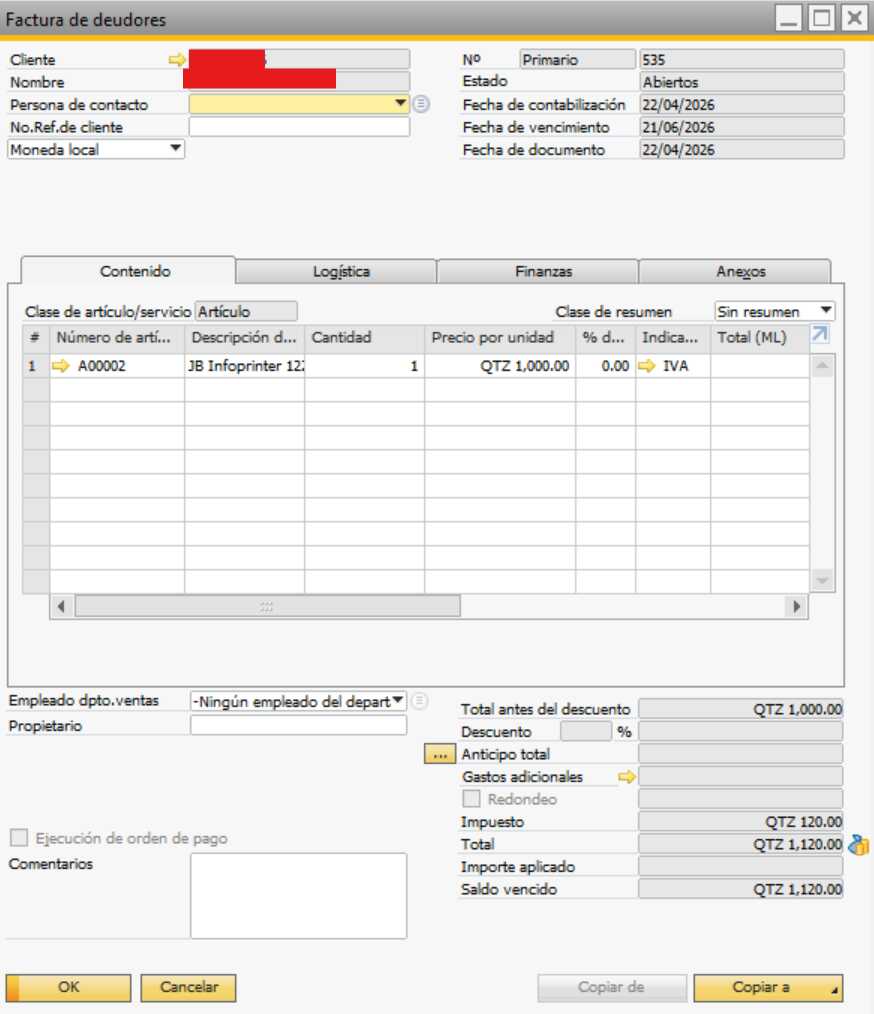
Task: Open the Finanzas tab
Action: click(x=543, y=272)
